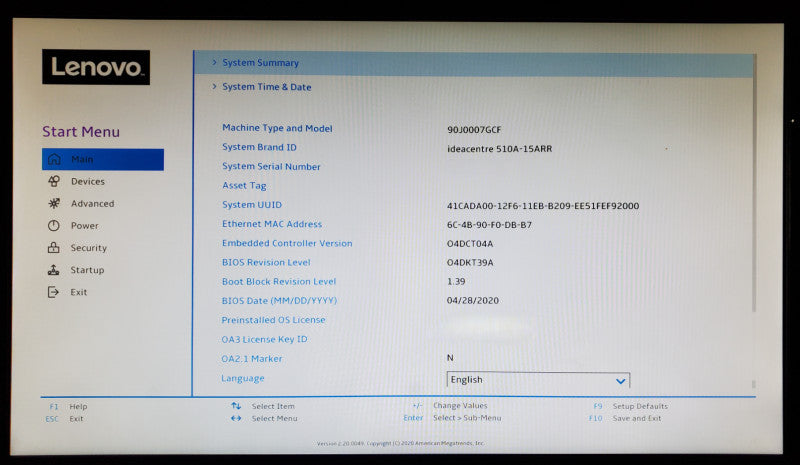Click the value O4DCT04A
This screenshot has height=465, width=800.
(470, 243)
